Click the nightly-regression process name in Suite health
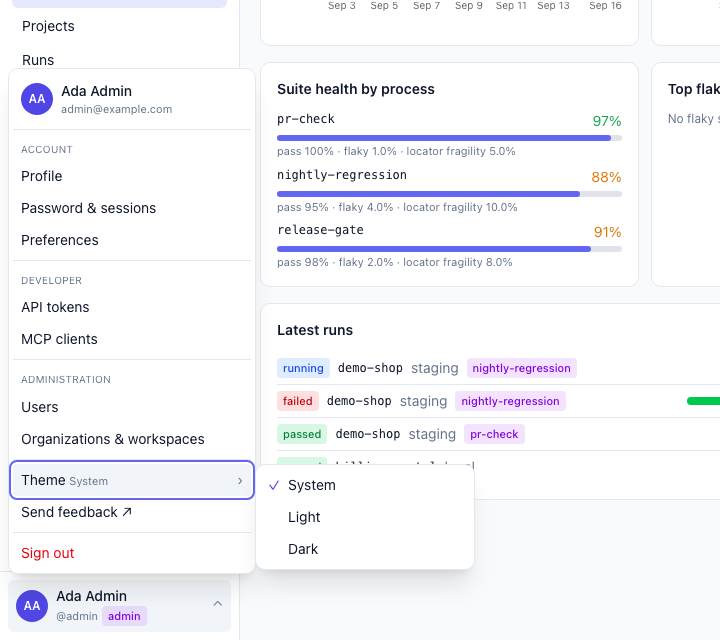The width and height of the screenshot is (720, 640). [x=342, y=175]
